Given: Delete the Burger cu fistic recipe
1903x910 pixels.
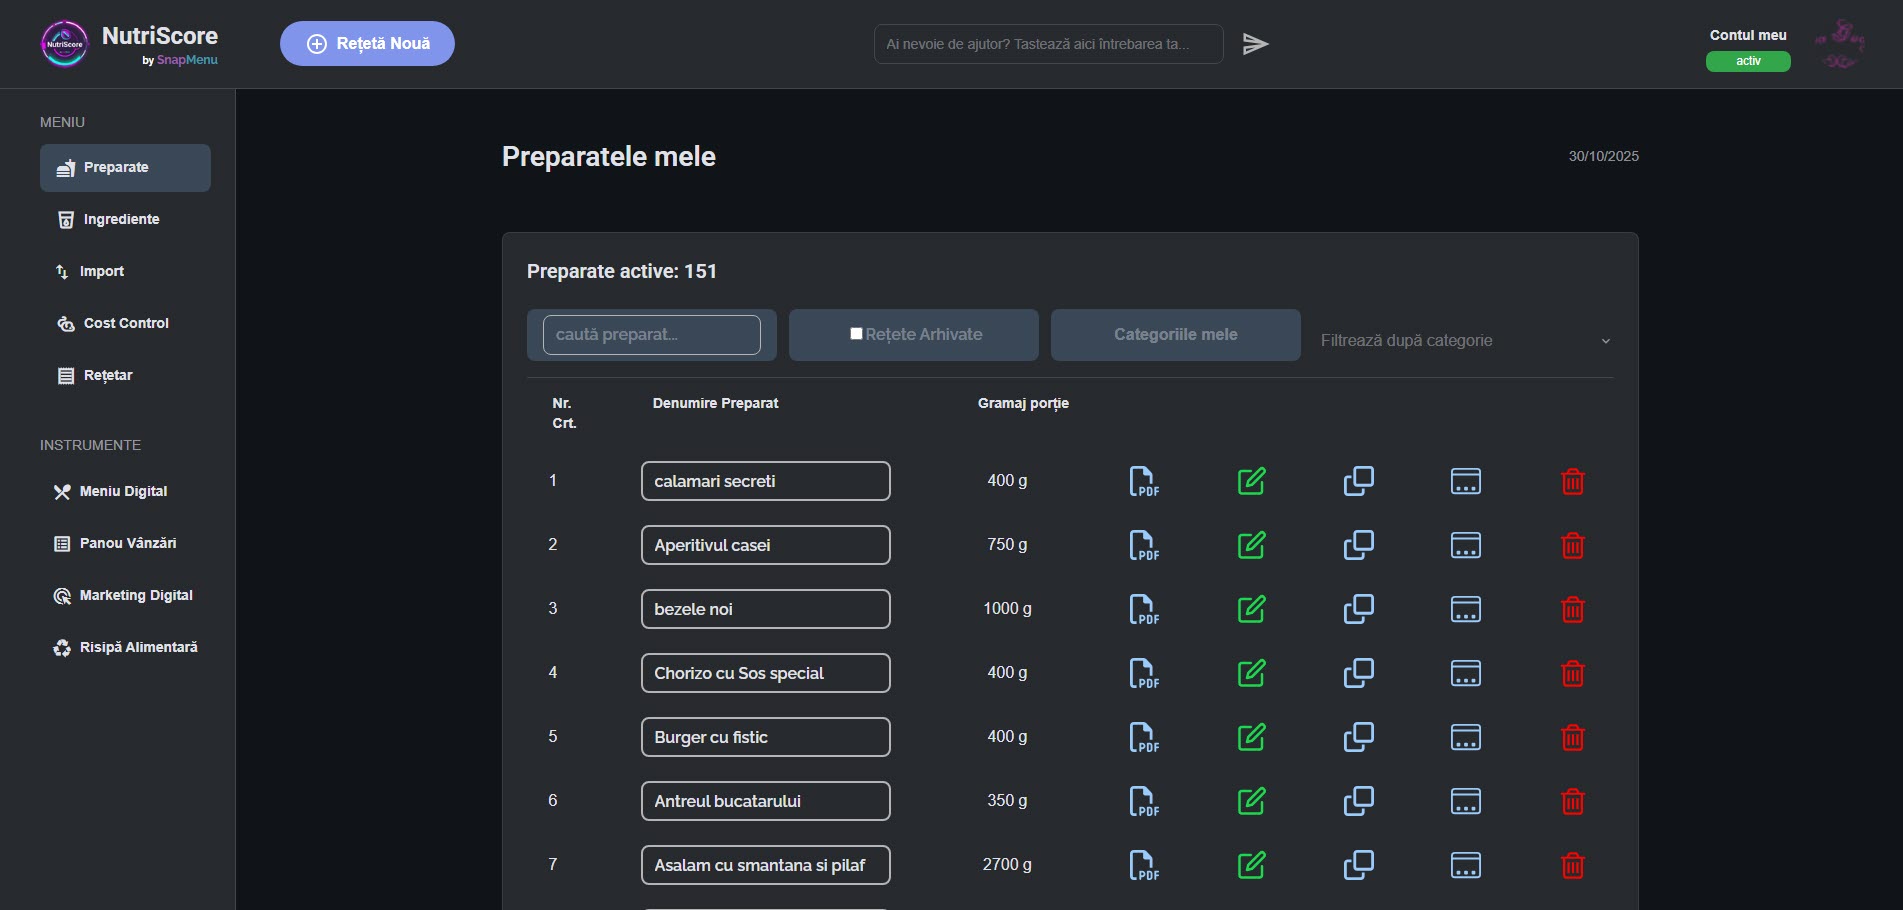Looking at the screenshot, I should tap(1572, 737).
